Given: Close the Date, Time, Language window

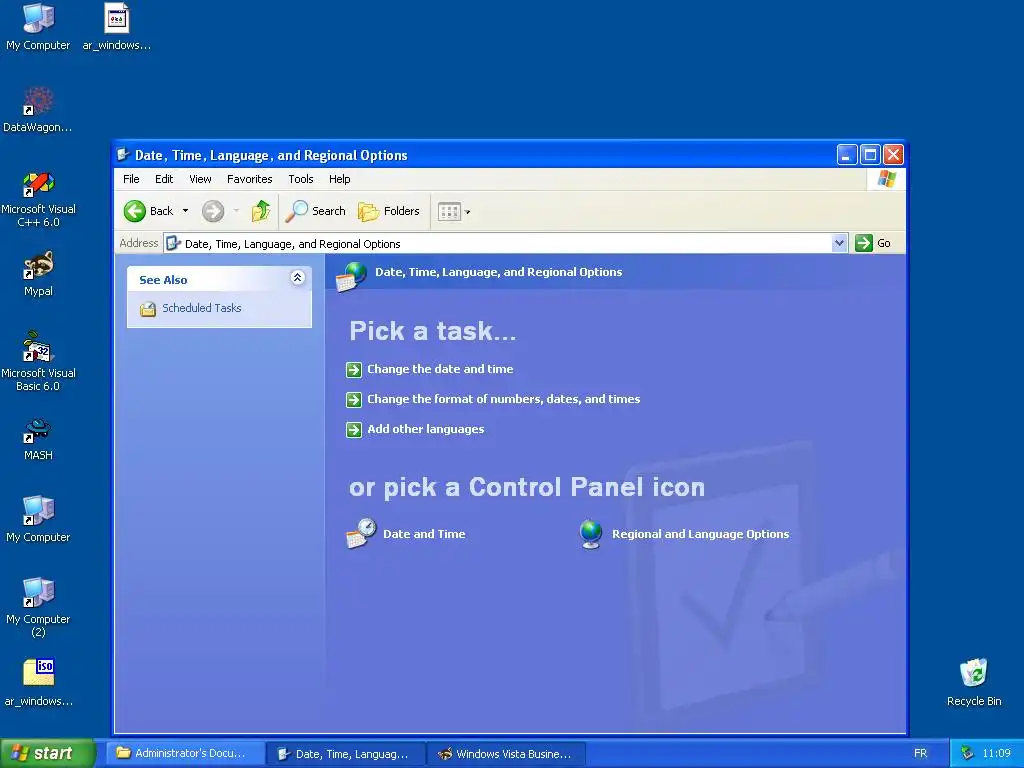Looking at the screenshot, I should coord(893,155).
